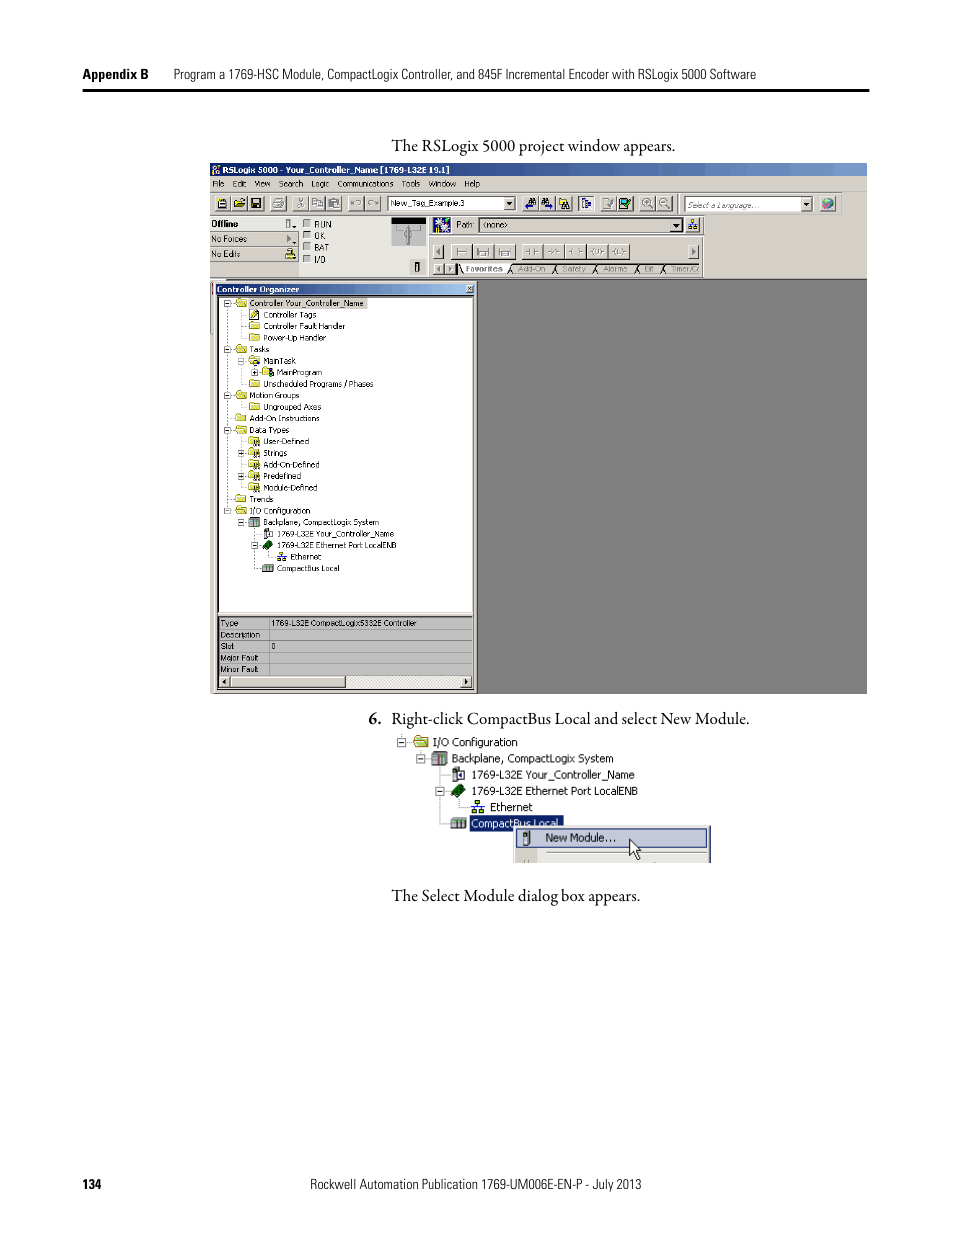Open the Path dropdown arrow
The height and width of the screenshot is (1235, 954).
[676, 225]
